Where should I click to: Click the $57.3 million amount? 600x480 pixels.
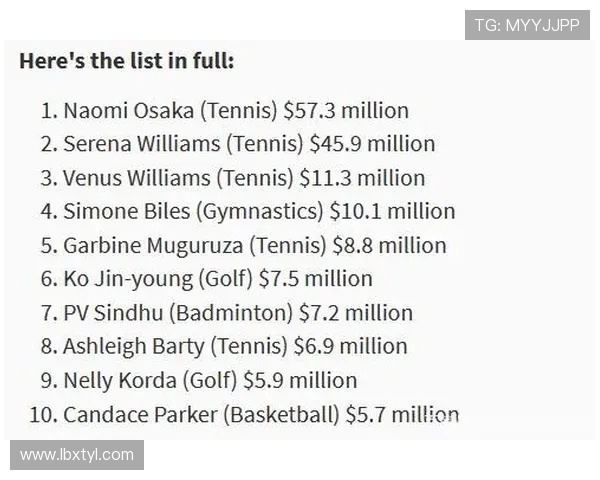[x=346, y=111]
